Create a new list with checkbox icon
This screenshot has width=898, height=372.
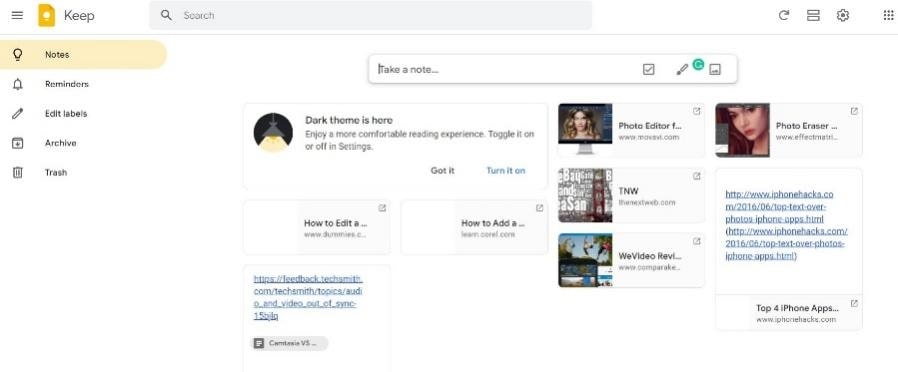(648, 69)
